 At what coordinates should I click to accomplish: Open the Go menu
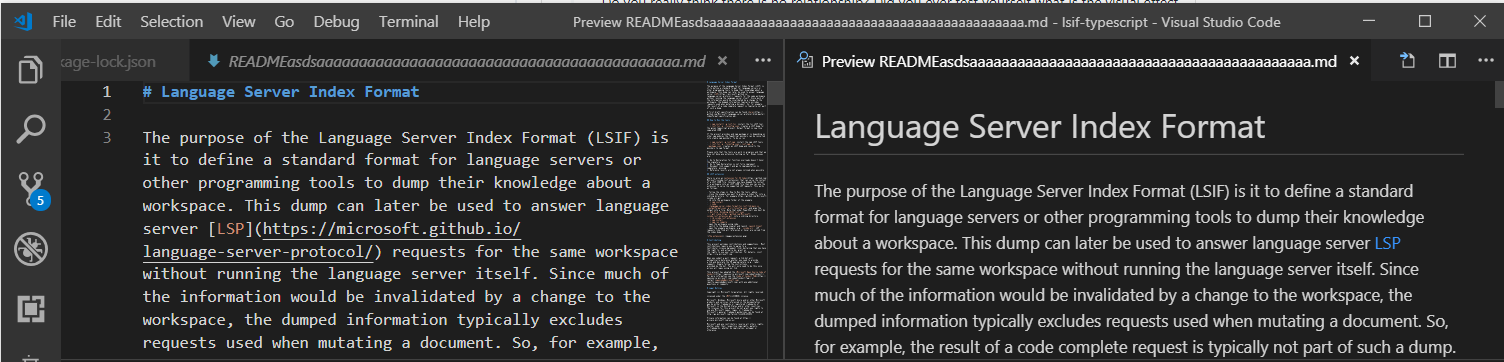pyautogui.click(x=284, y=21)
